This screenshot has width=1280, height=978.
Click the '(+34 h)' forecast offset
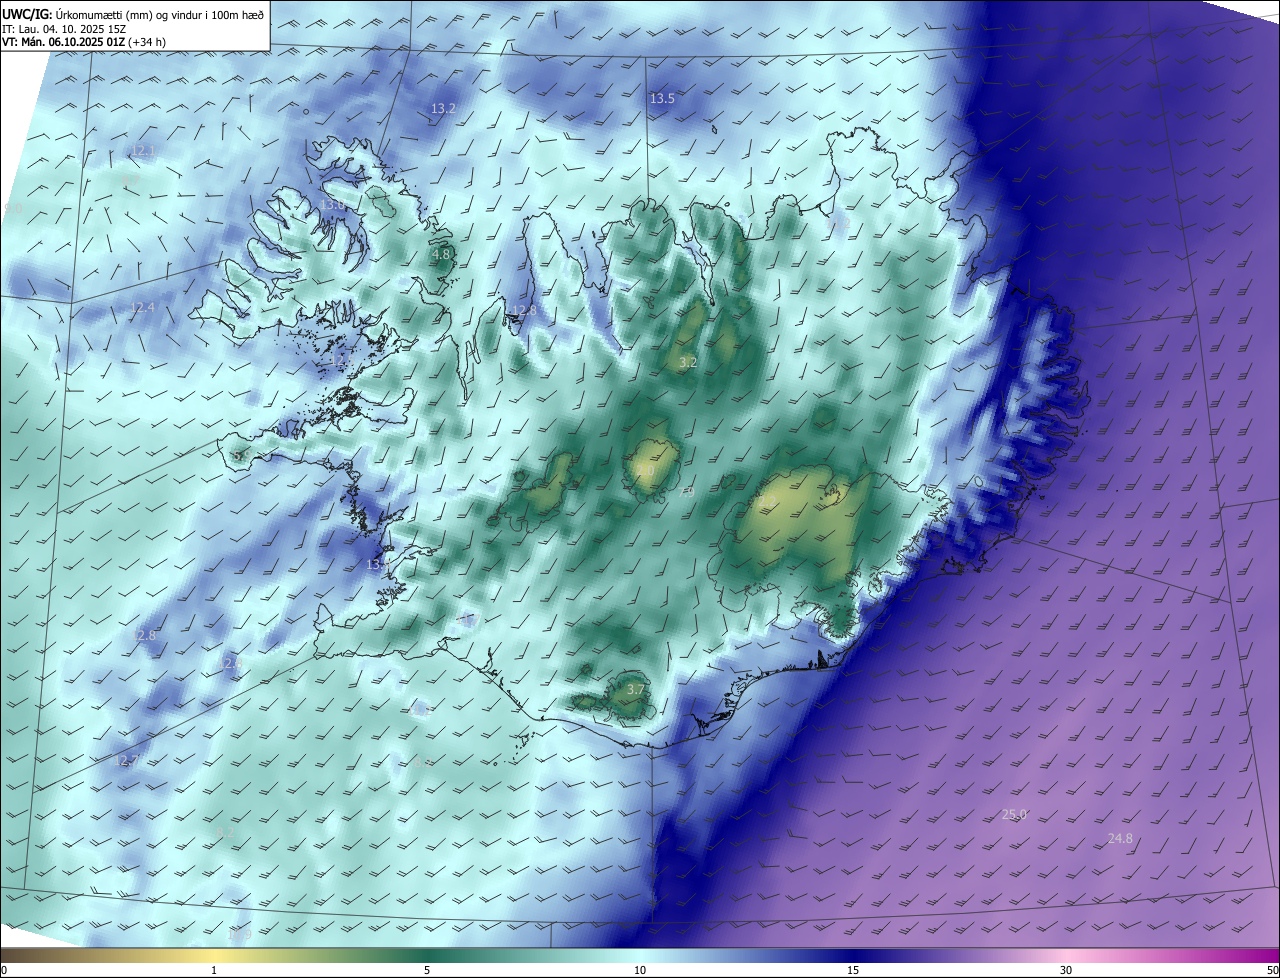coord(147,42)
